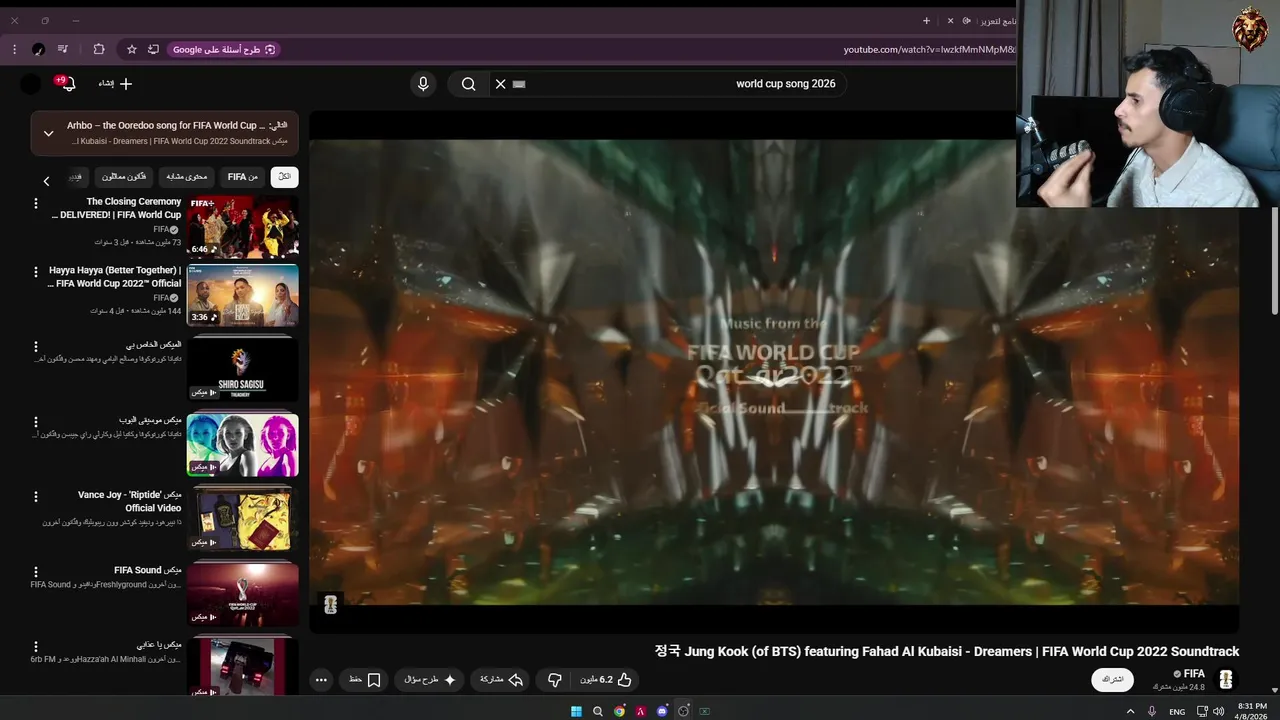1280x720 pixels.
Task: Like the video (6.2 million)
Action: [x=607, y=680]
